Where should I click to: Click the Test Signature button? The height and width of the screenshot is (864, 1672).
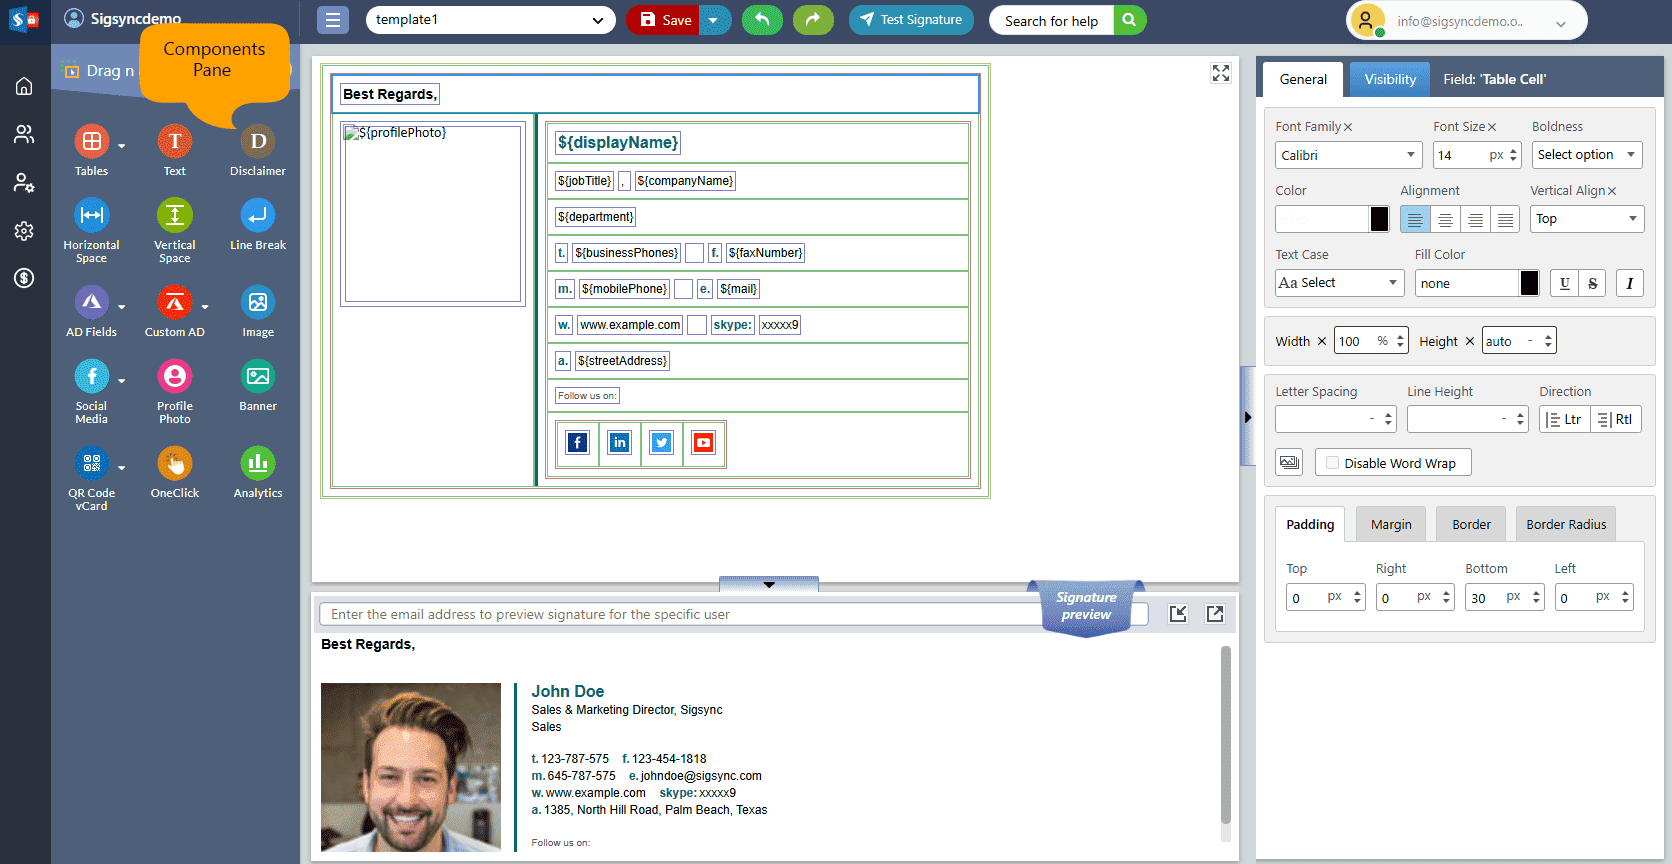pyautogui.click(x=911, y=20)
